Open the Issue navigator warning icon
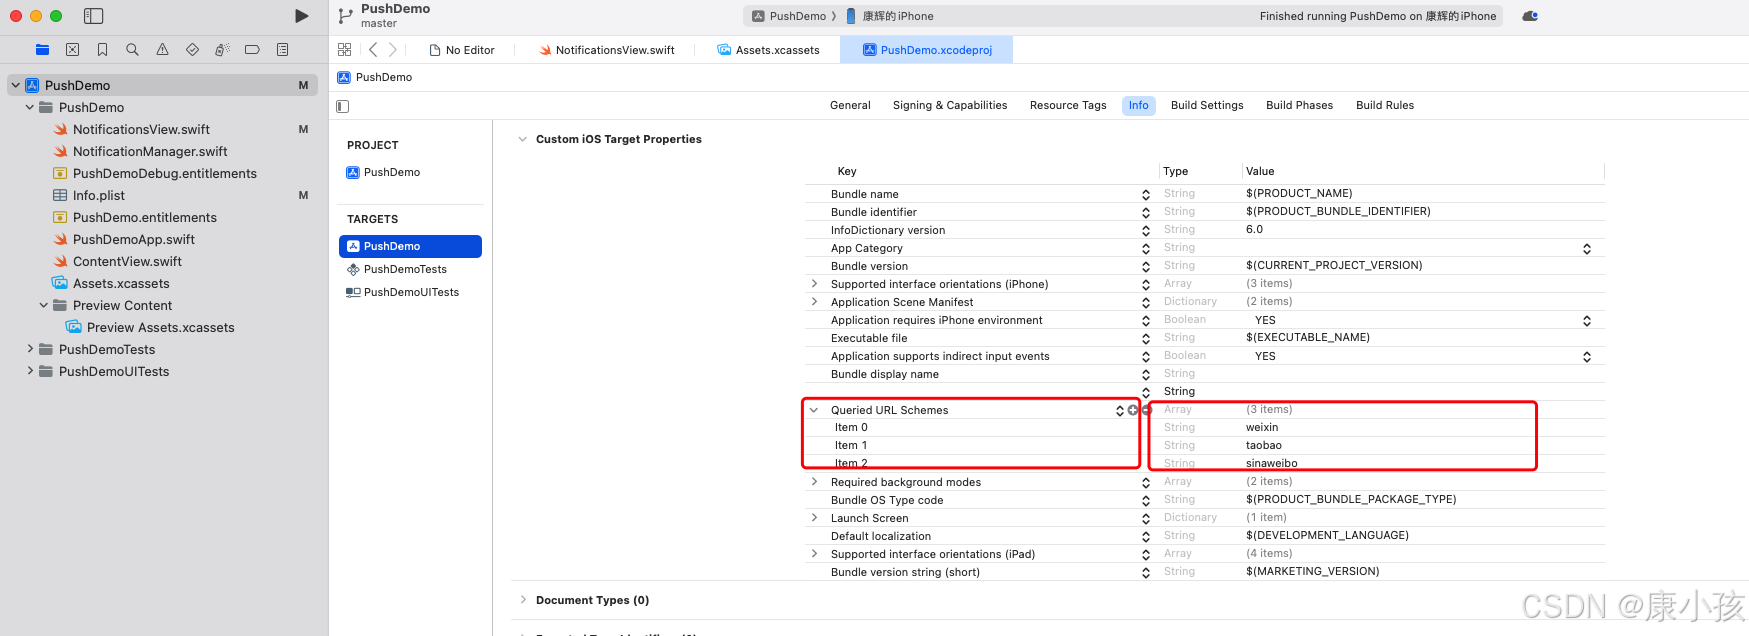 162,49
